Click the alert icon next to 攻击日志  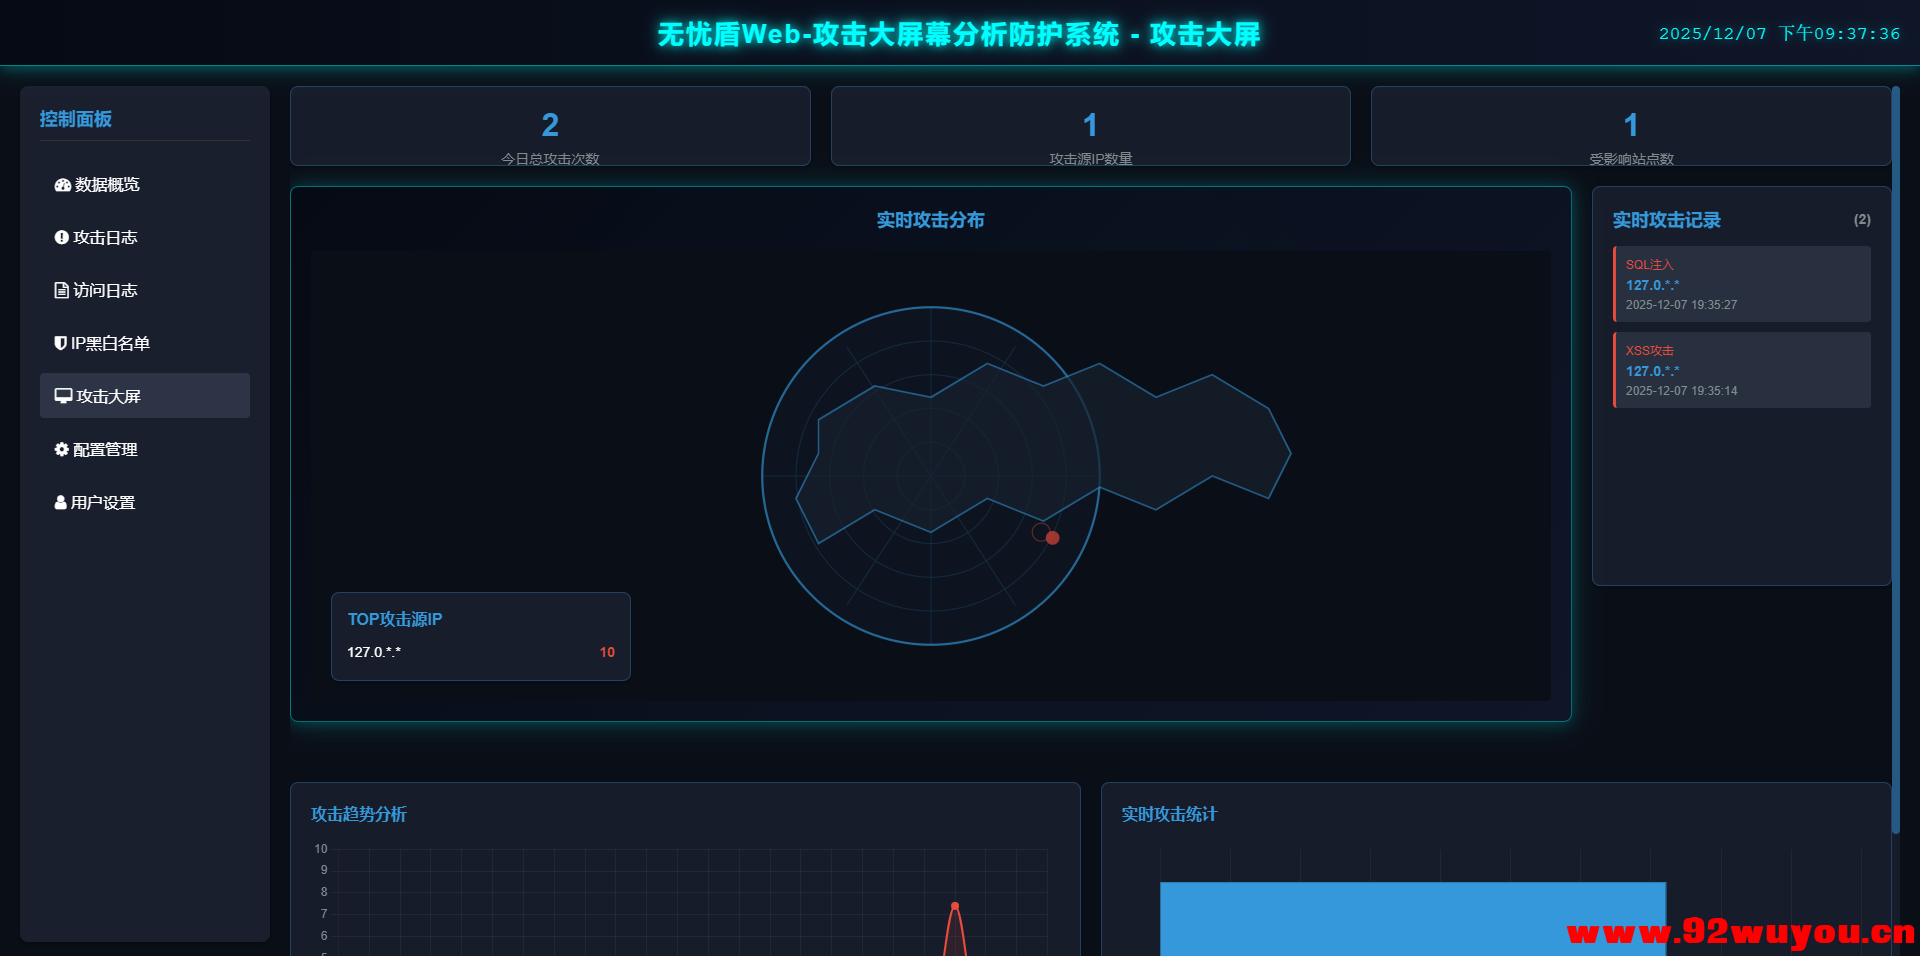[x=60, y=237]
